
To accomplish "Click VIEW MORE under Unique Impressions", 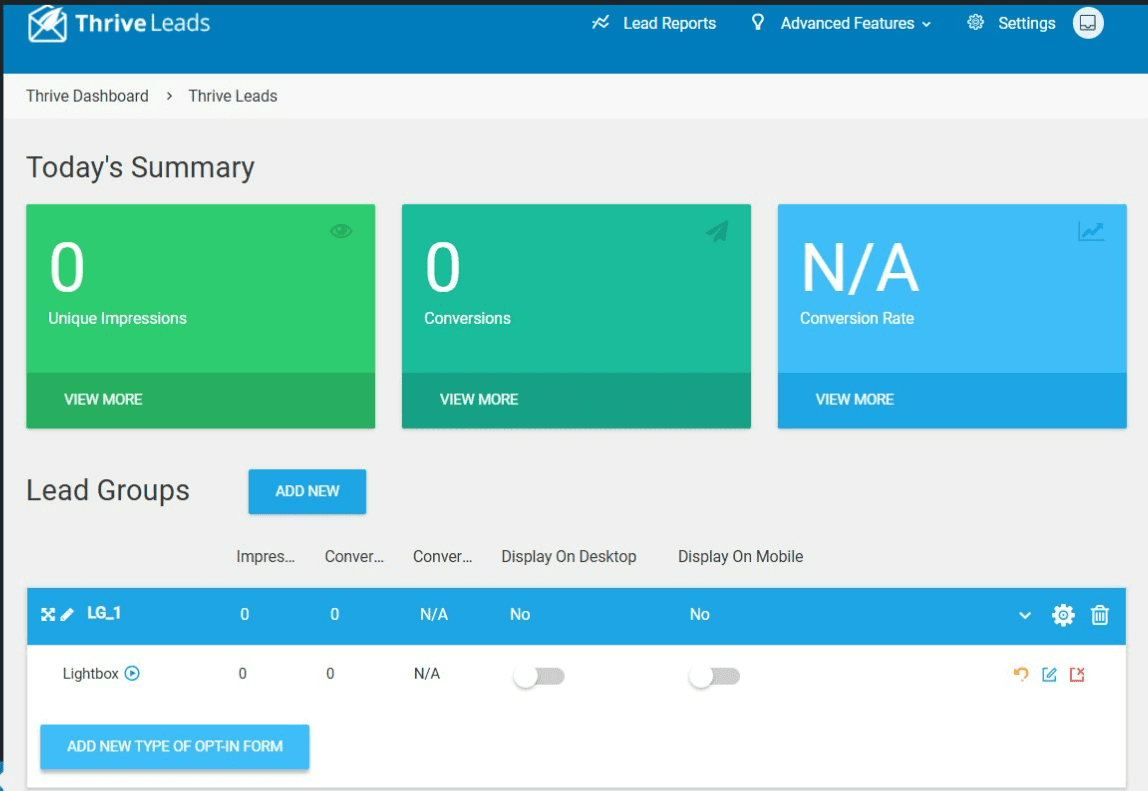I will 103,399.
